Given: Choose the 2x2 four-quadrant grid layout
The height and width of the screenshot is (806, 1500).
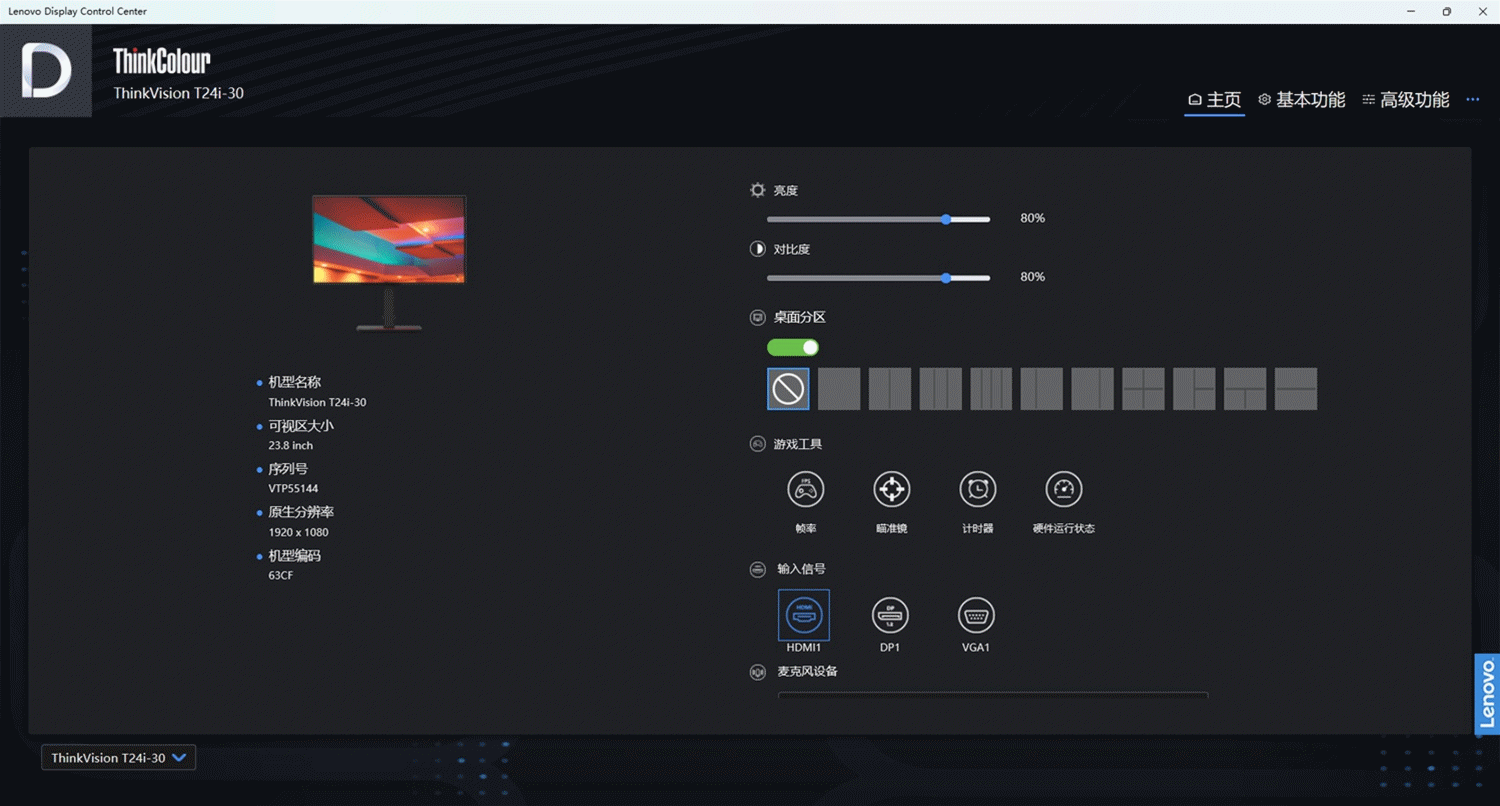Looking at the screenshot, I should click(1143, 389).
